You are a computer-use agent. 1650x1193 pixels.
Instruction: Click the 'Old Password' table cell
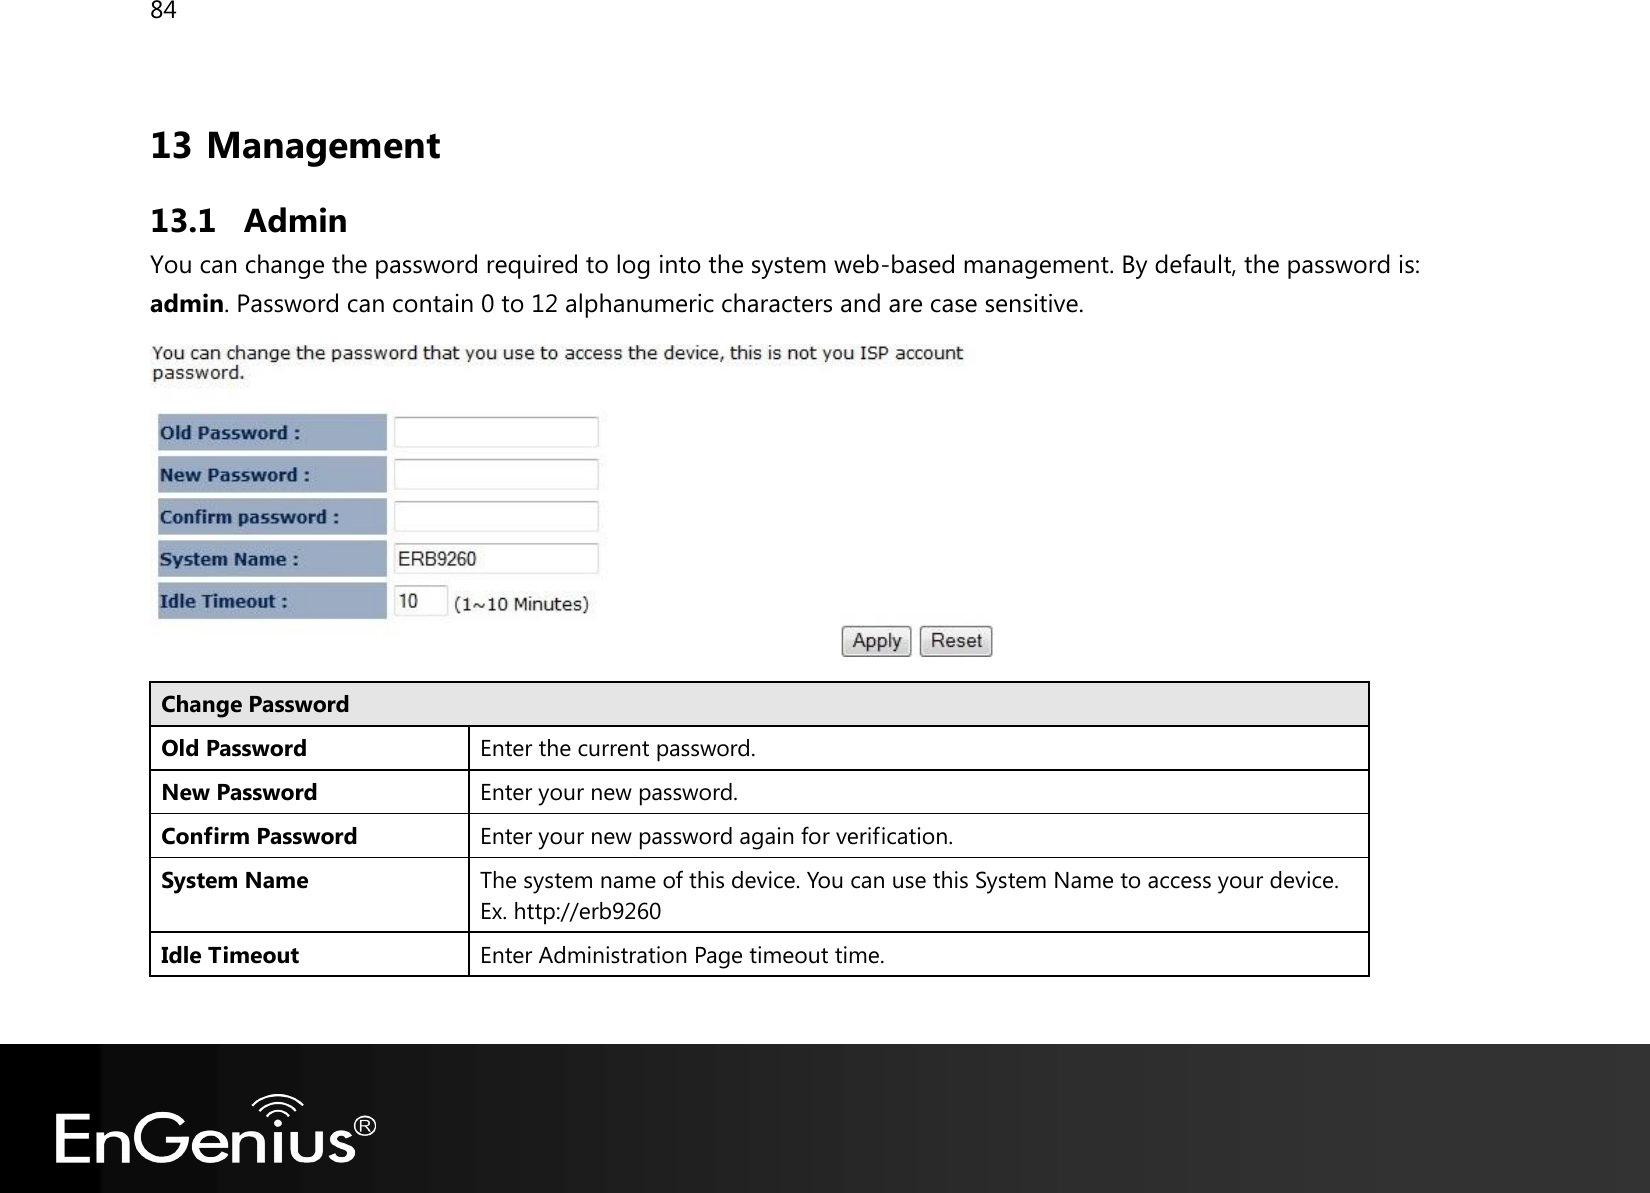[x=310, y=748]
